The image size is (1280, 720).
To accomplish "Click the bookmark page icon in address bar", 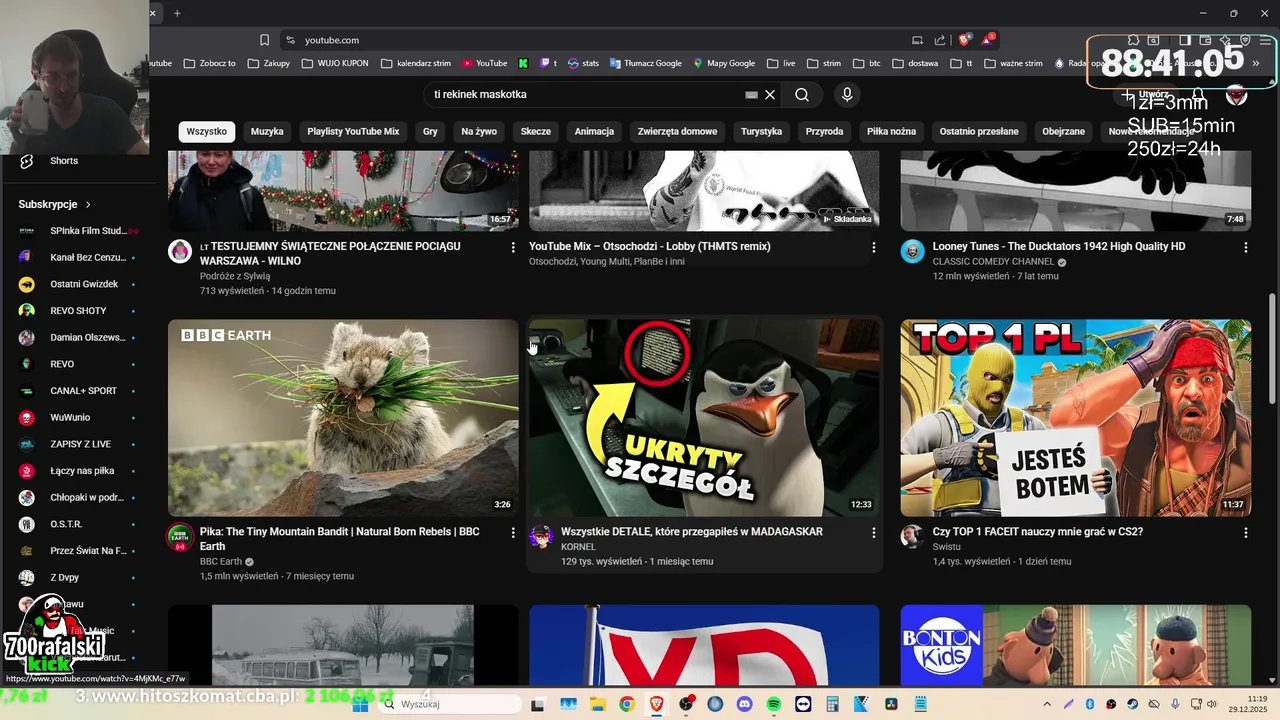I will click(x=264, y=40).
